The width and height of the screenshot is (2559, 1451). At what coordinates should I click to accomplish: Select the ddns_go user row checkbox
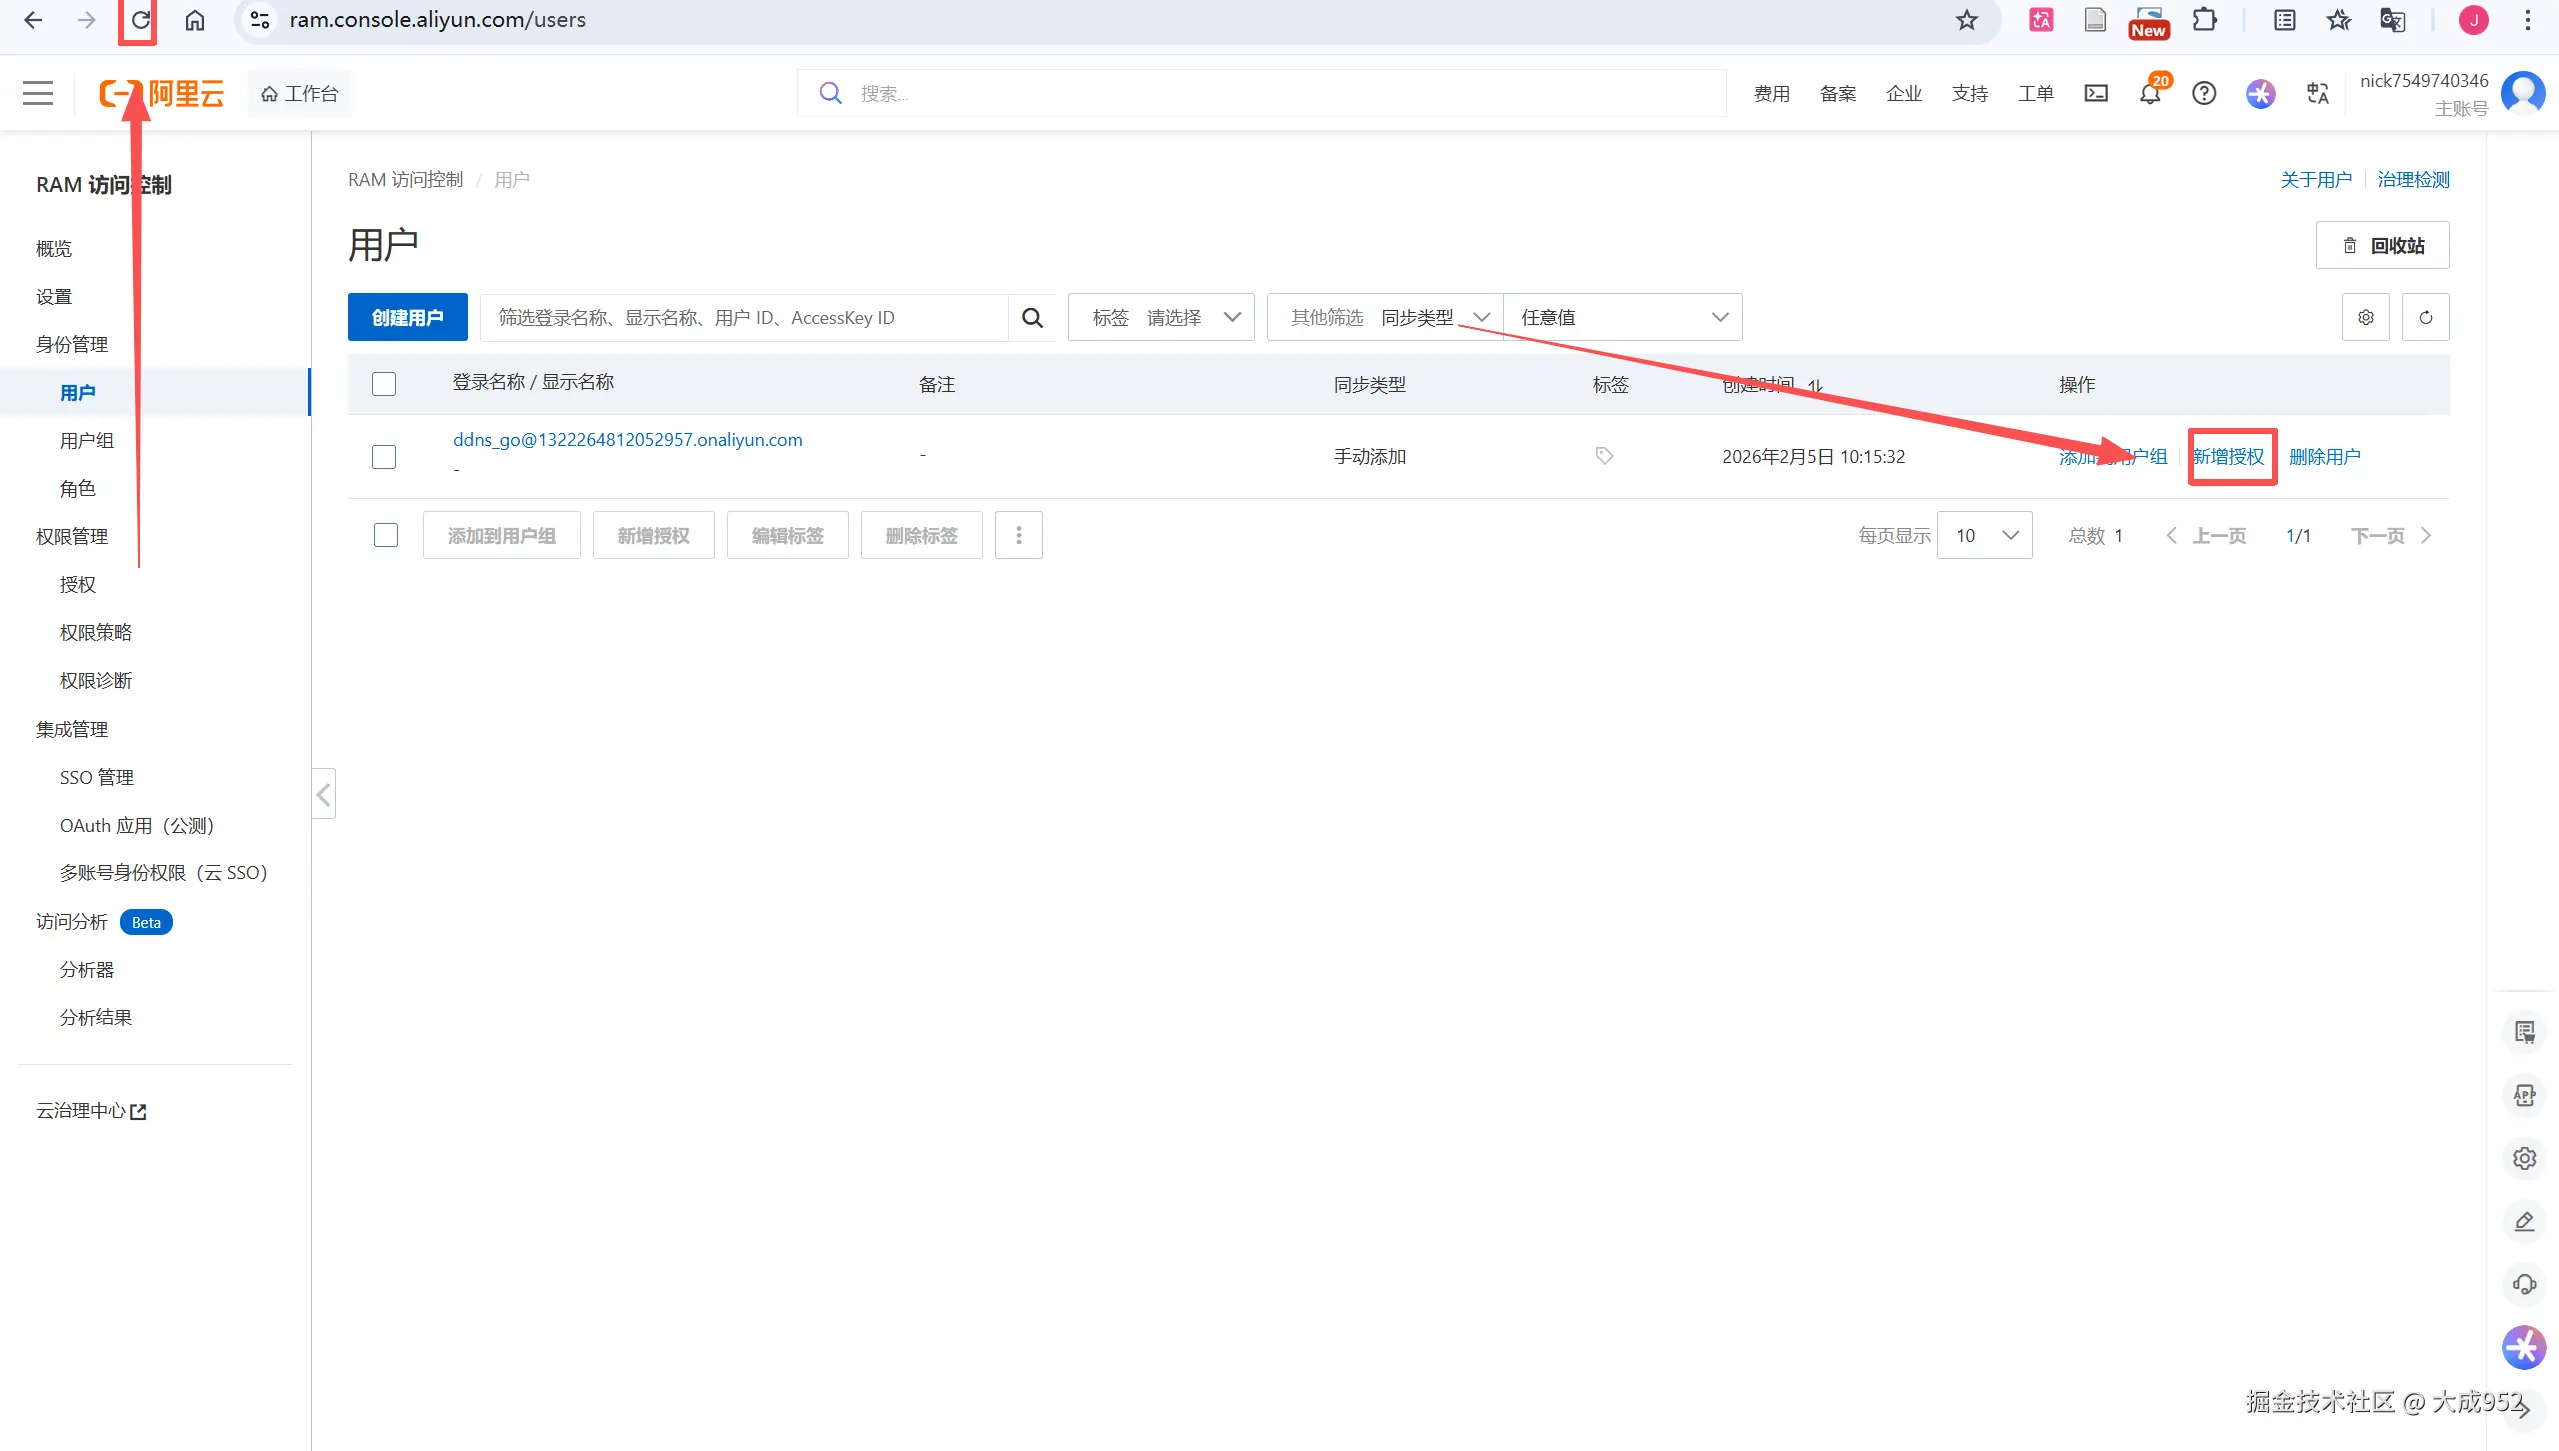384,457
